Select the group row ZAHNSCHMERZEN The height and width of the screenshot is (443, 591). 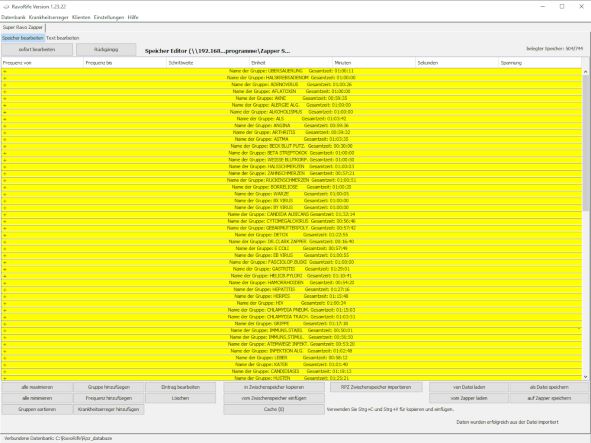[292, 173]
